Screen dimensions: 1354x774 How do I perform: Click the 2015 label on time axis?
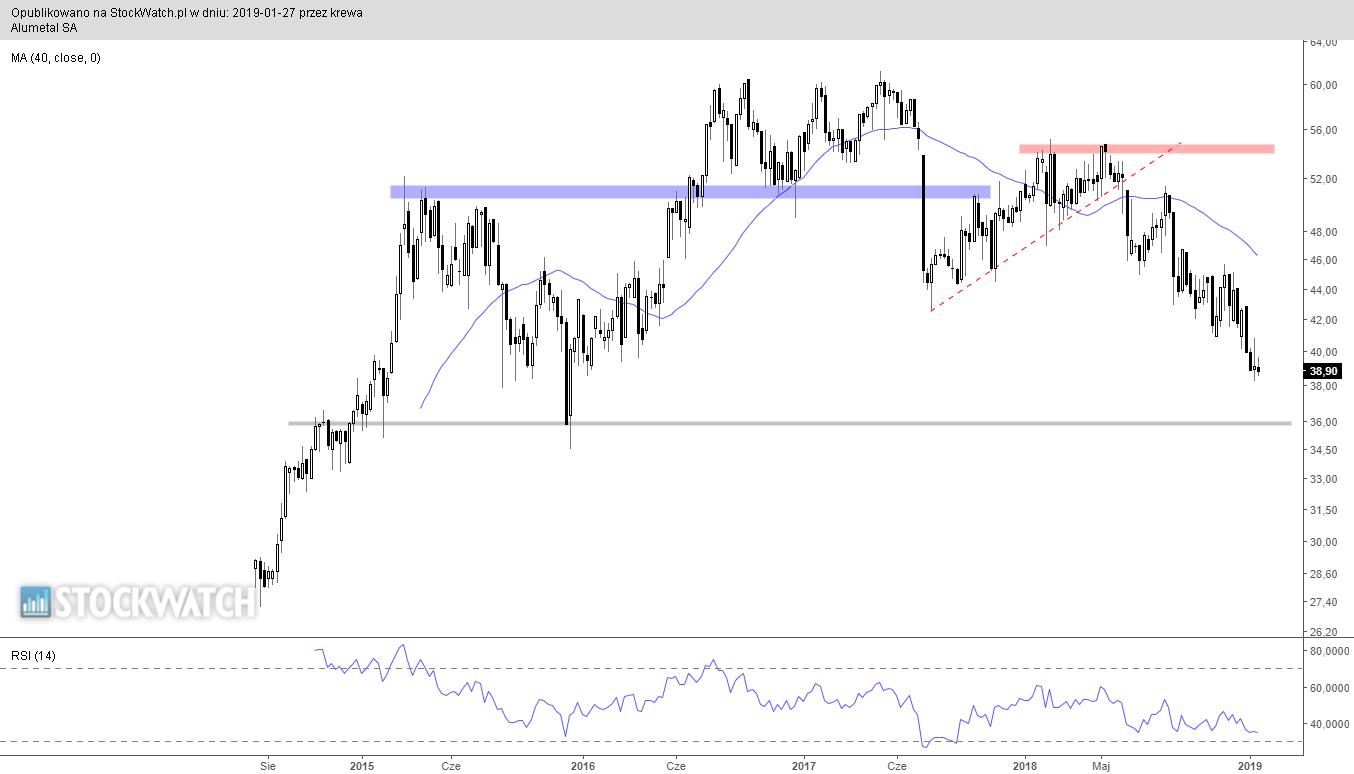[x=362, y=766]
